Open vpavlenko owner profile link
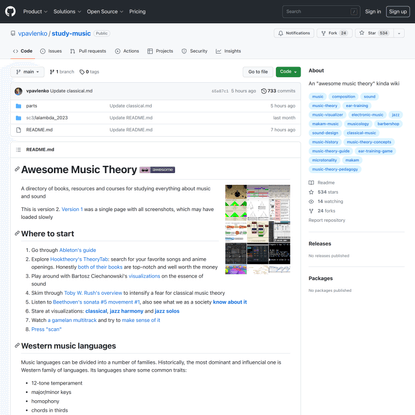This screenshot has width=415, height=415. point(33,33)
